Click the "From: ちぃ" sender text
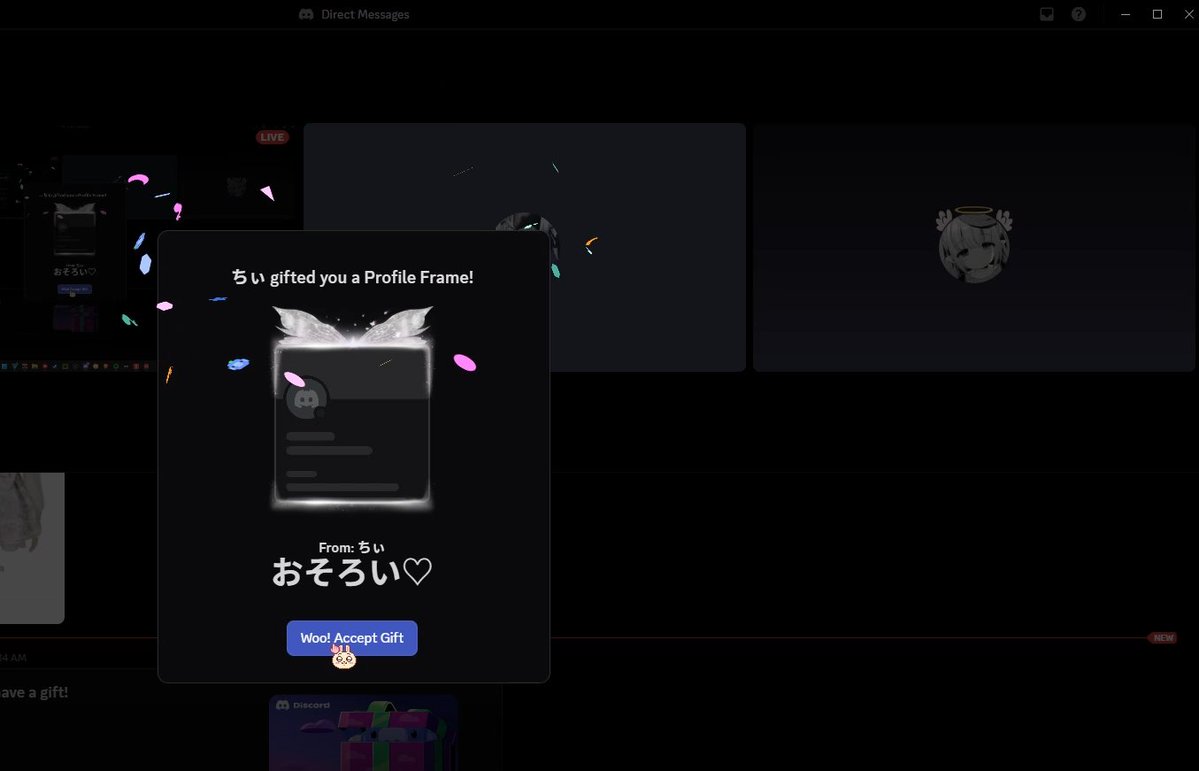 pyautogui.click(x=352, y=548)
